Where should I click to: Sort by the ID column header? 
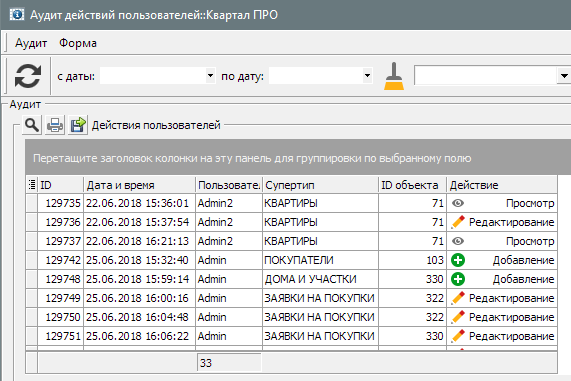point(60,185)
